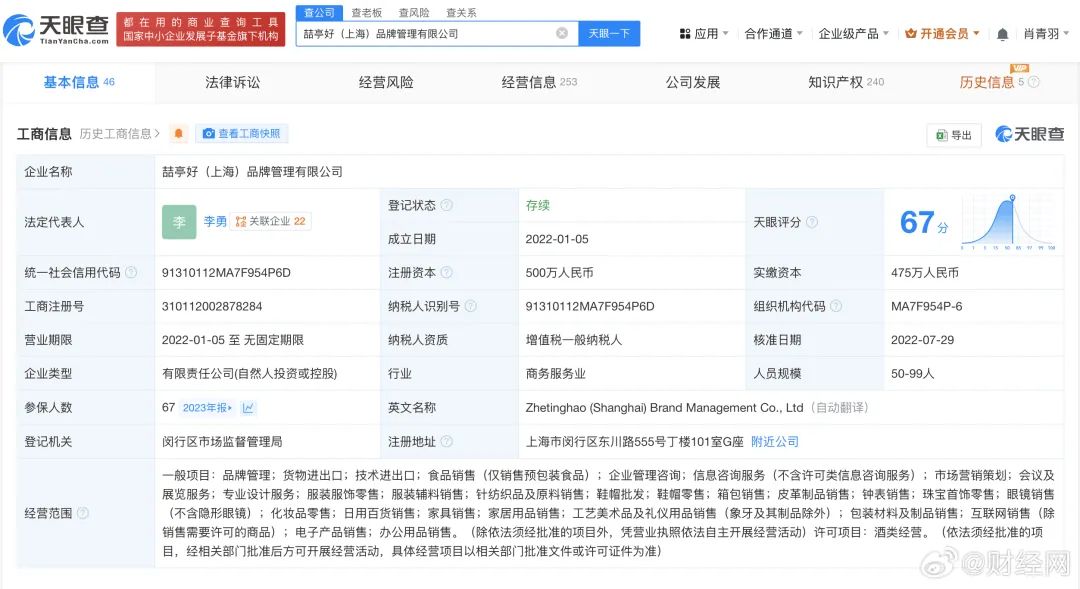This screenshot has width=1080, height=589.
Task: Switch to the 法律诉讼 tab
Action: [232, 82]
